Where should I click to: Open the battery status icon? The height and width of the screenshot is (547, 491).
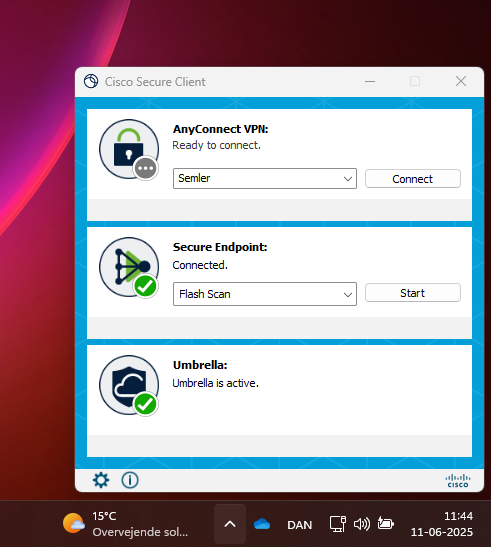386,524
